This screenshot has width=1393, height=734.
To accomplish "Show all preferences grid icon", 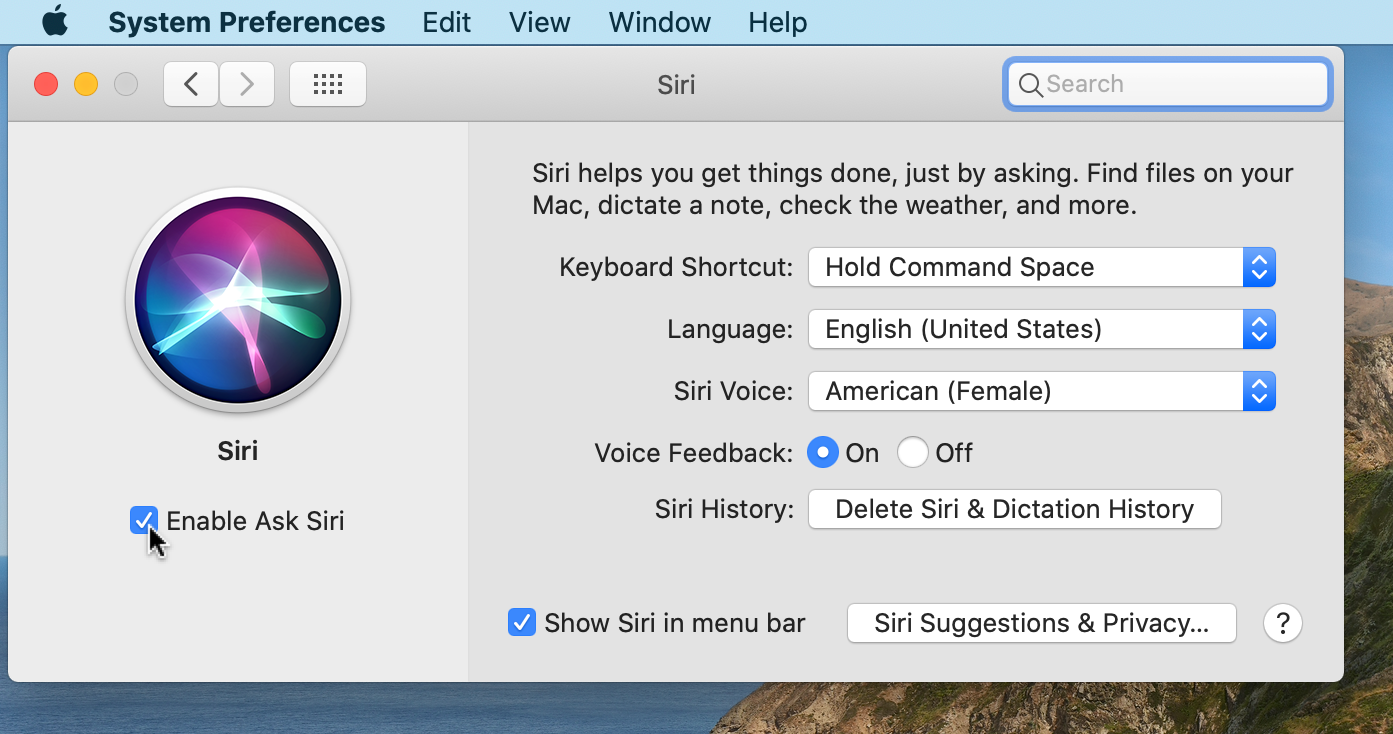I will 328,85.
